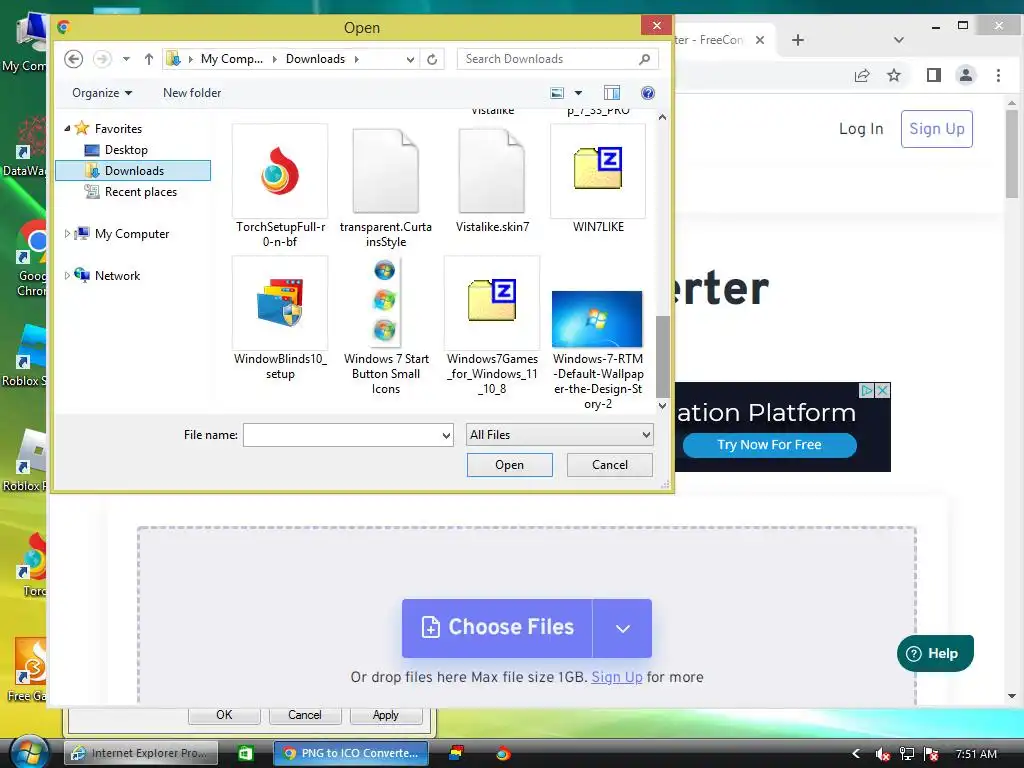The height and width of the screenshot is (768, 1024).
Task: Switch to Internet Explorer Pro taskbar item
Action: [139, 754]
